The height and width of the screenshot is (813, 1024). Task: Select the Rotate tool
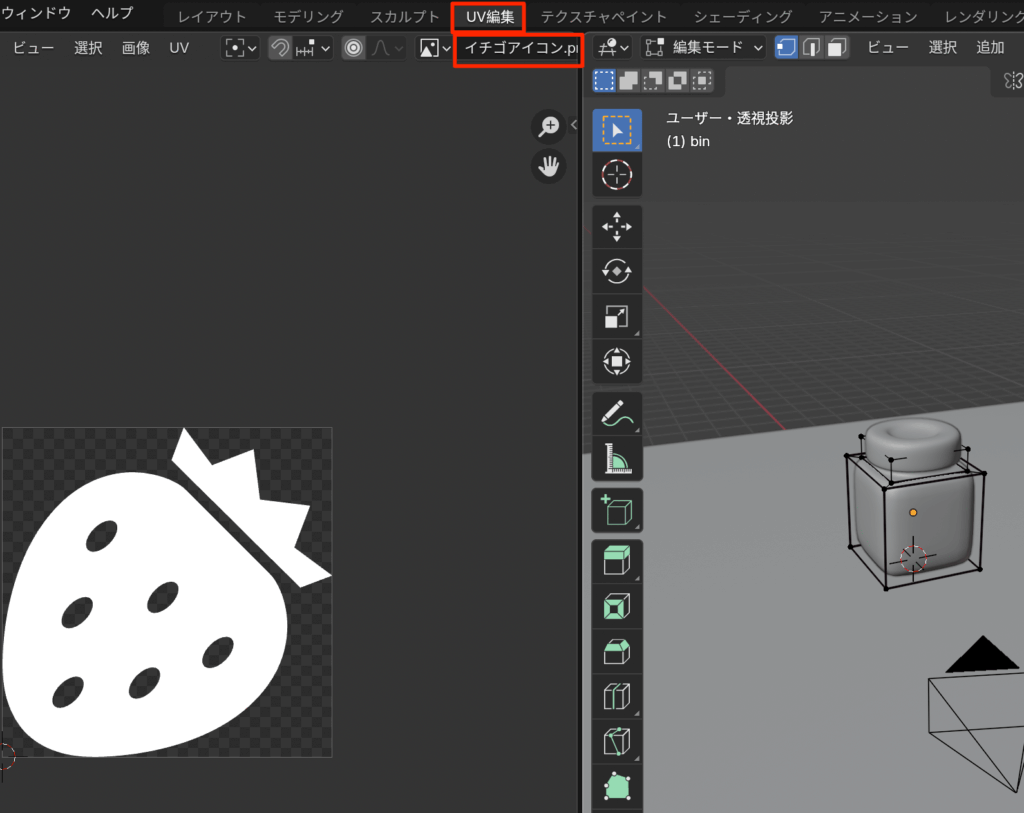click(617, 272)
